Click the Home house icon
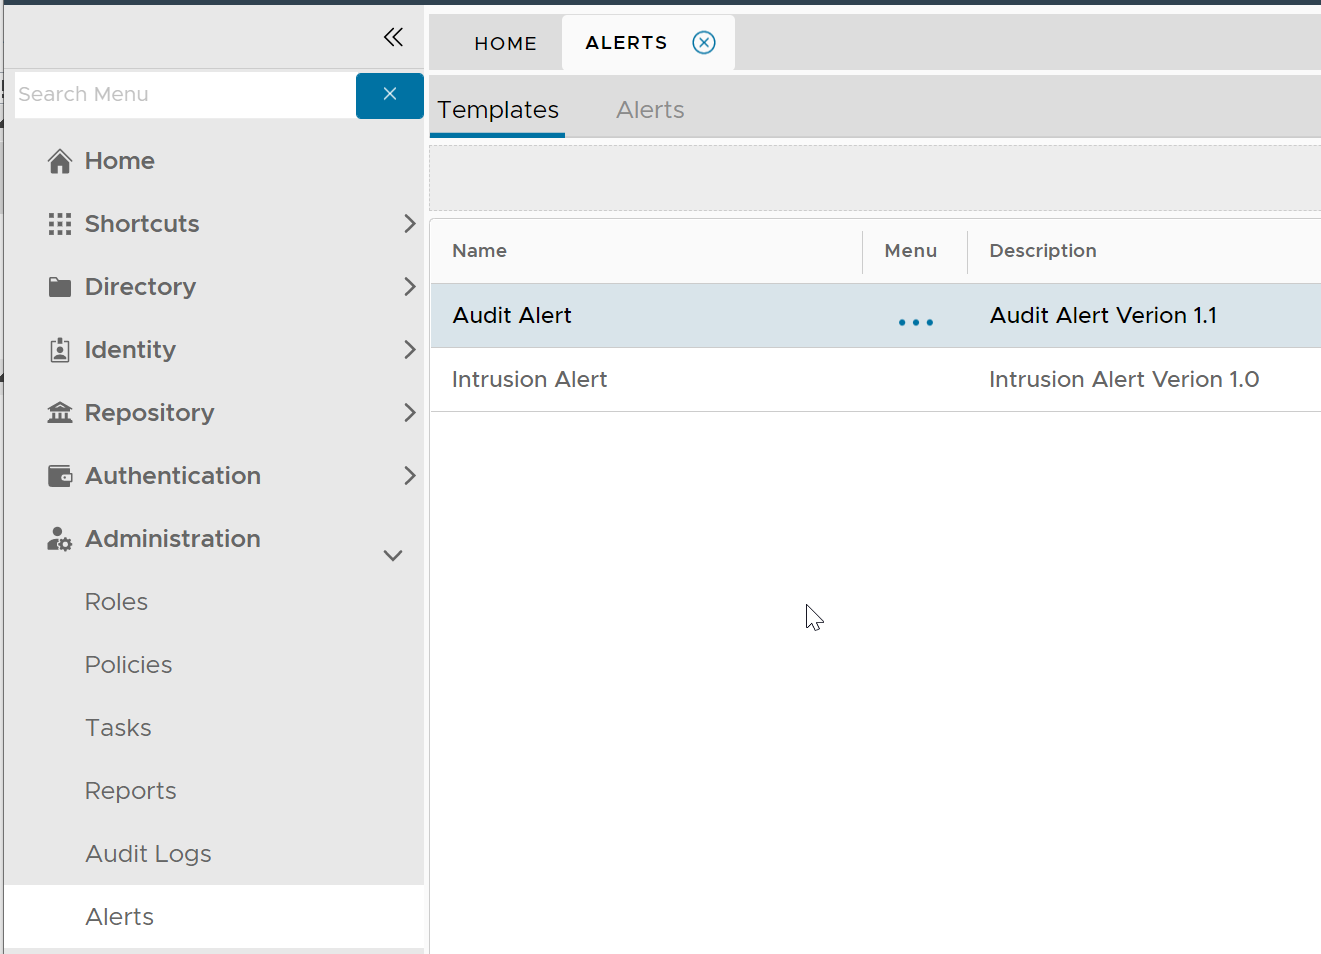This screenshot has width=1321, height=954. tap(60, 161)
